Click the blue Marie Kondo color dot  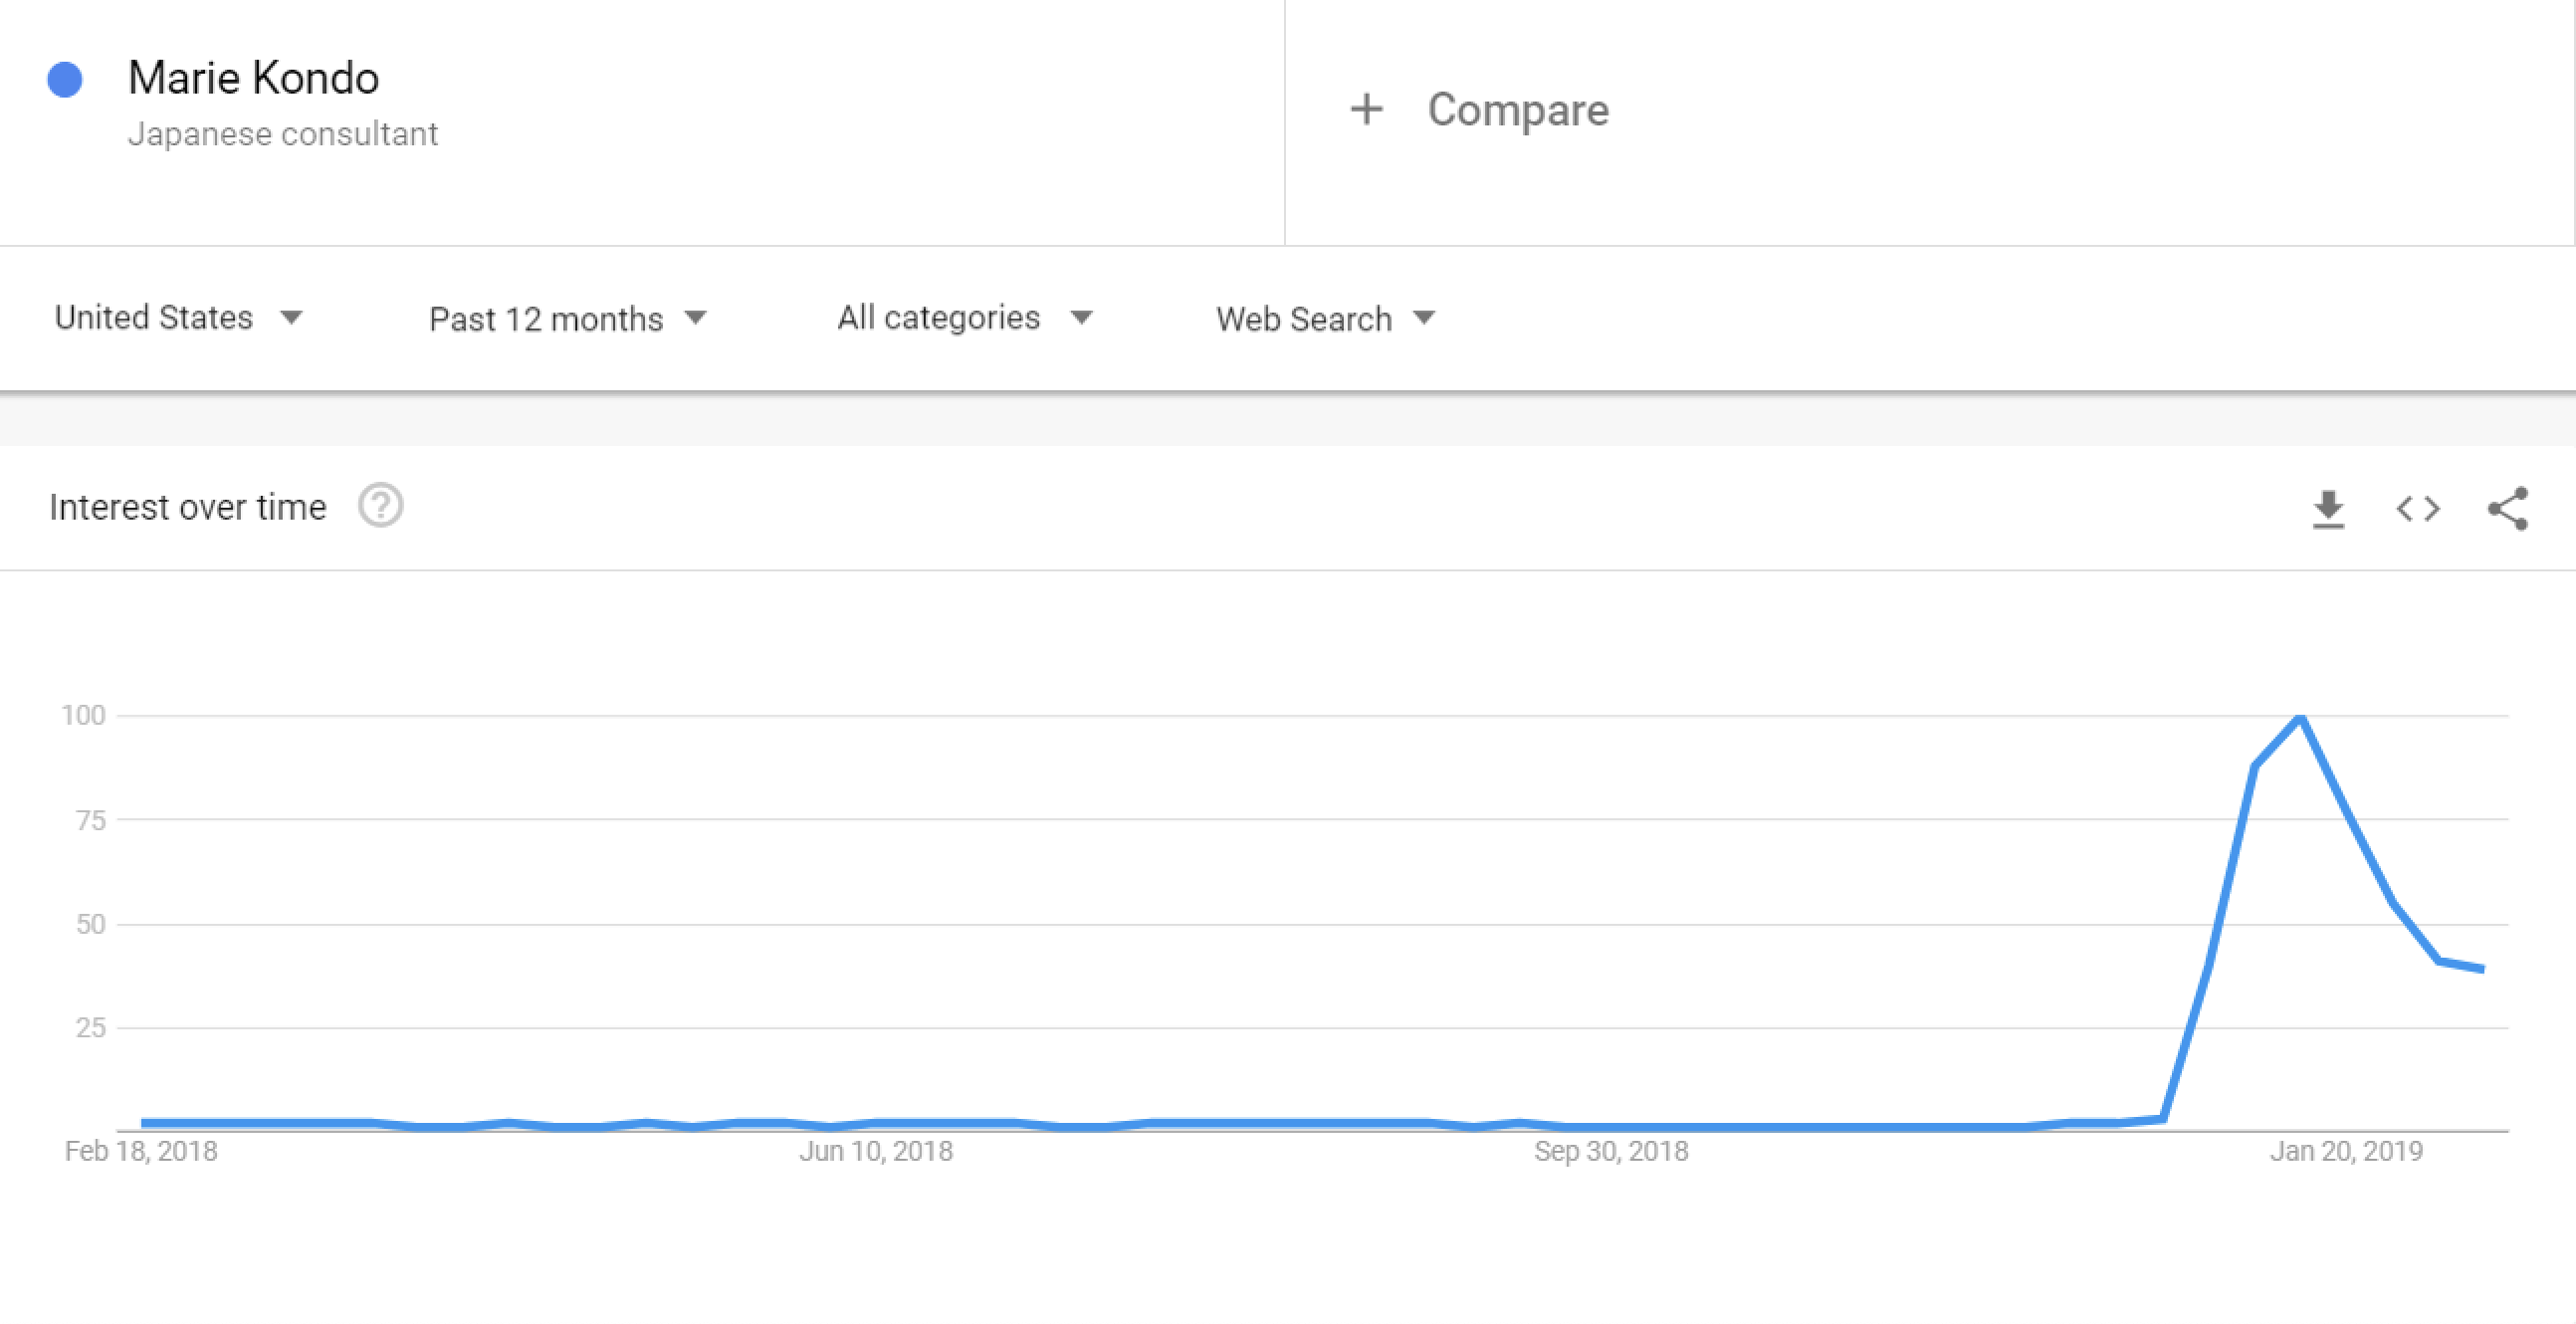click(x=65, y=80)
